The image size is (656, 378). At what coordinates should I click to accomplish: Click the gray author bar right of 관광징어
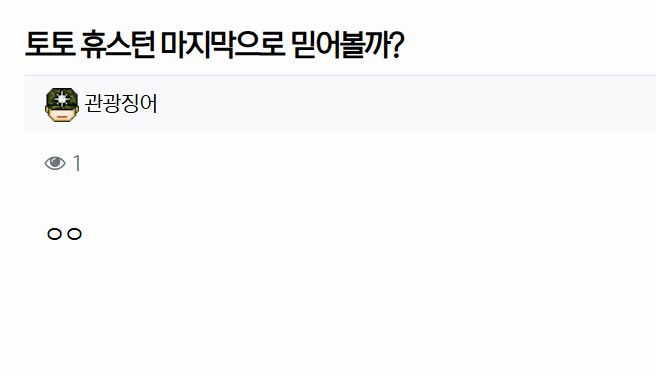406,105
